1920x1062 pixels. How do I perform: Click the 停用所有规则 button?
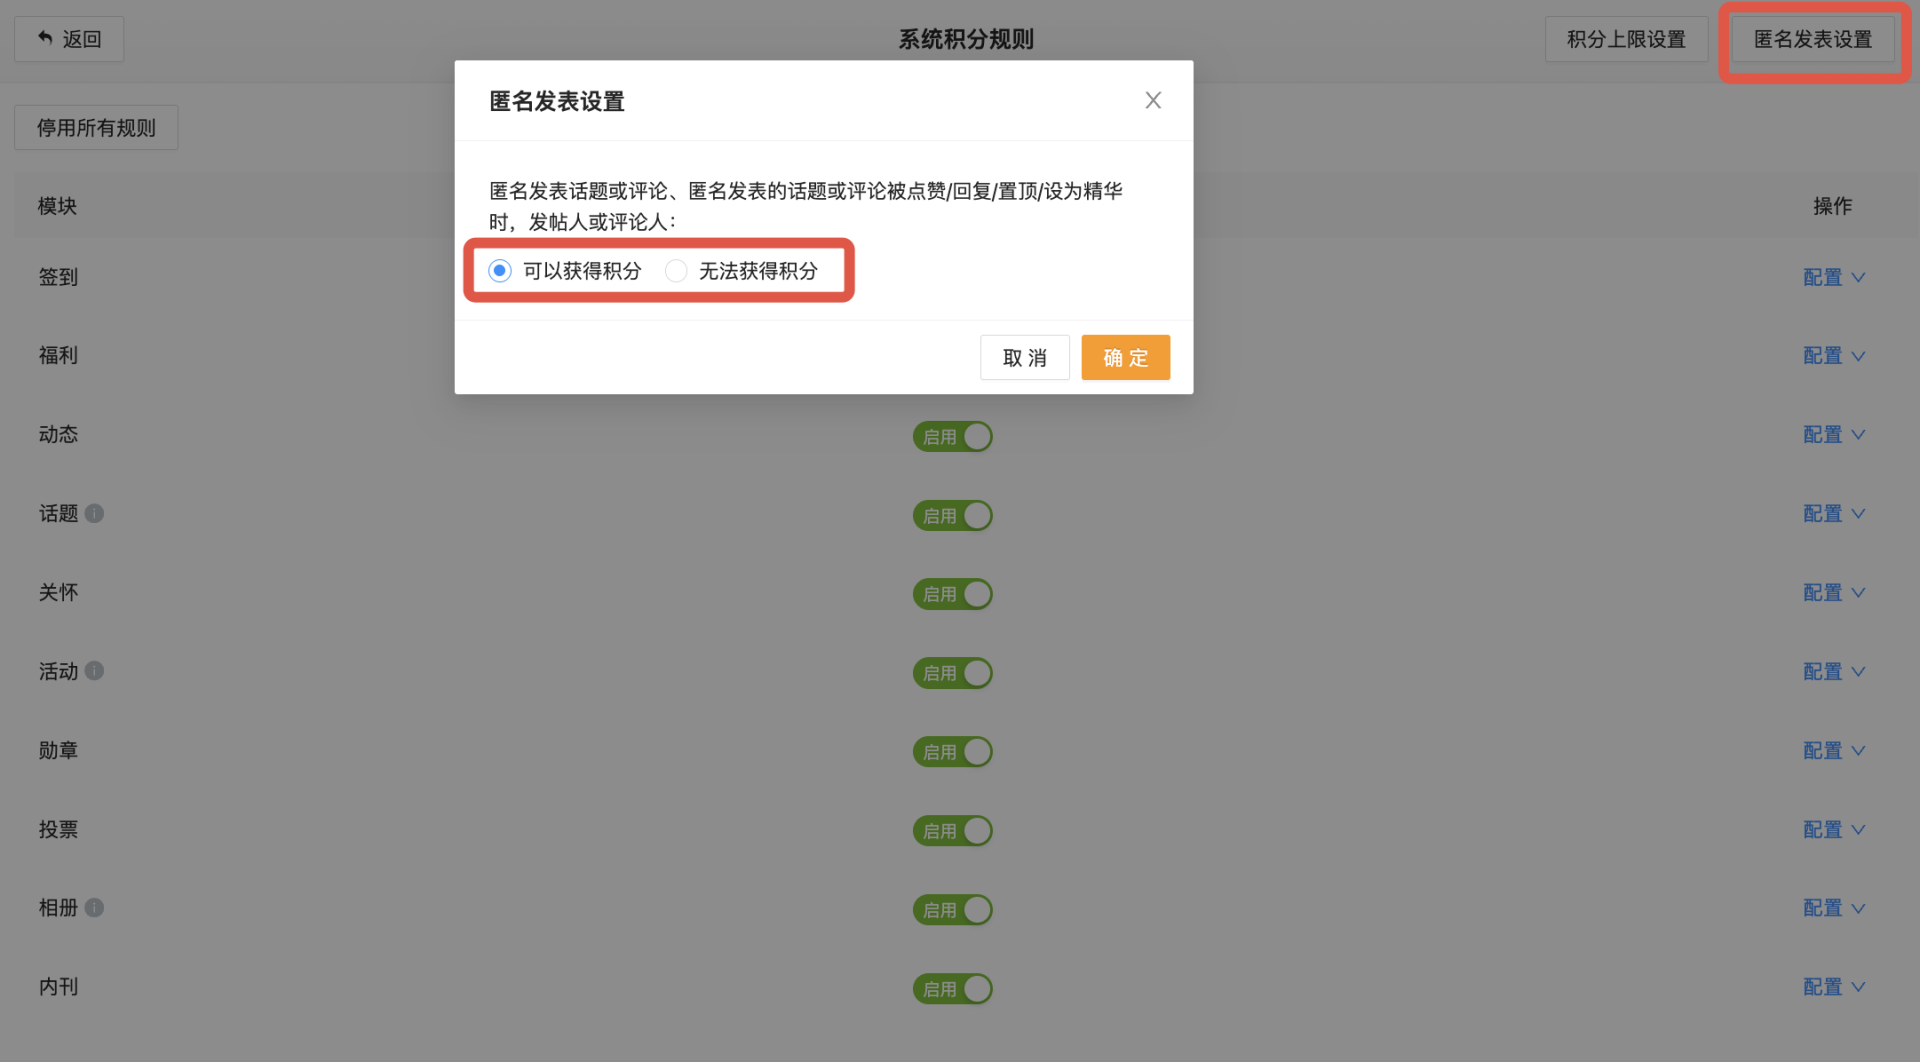click(96, 128)
